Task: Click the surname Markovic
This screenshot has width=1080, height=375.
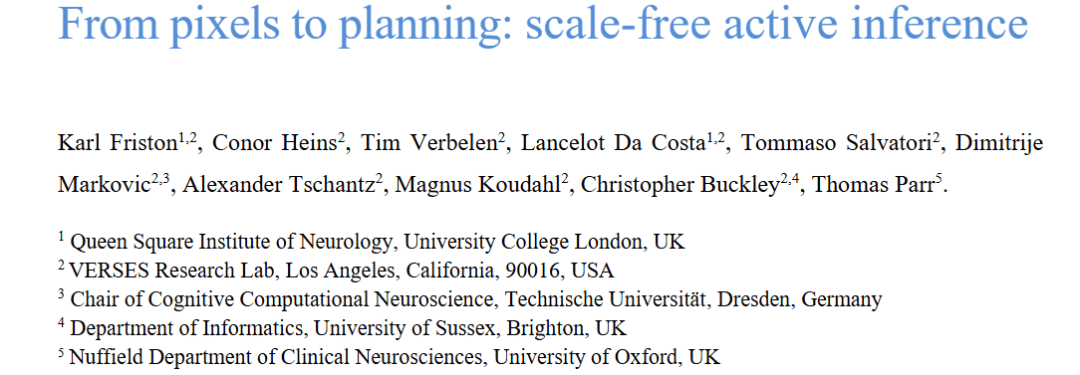Action: [x=103, y=185]
